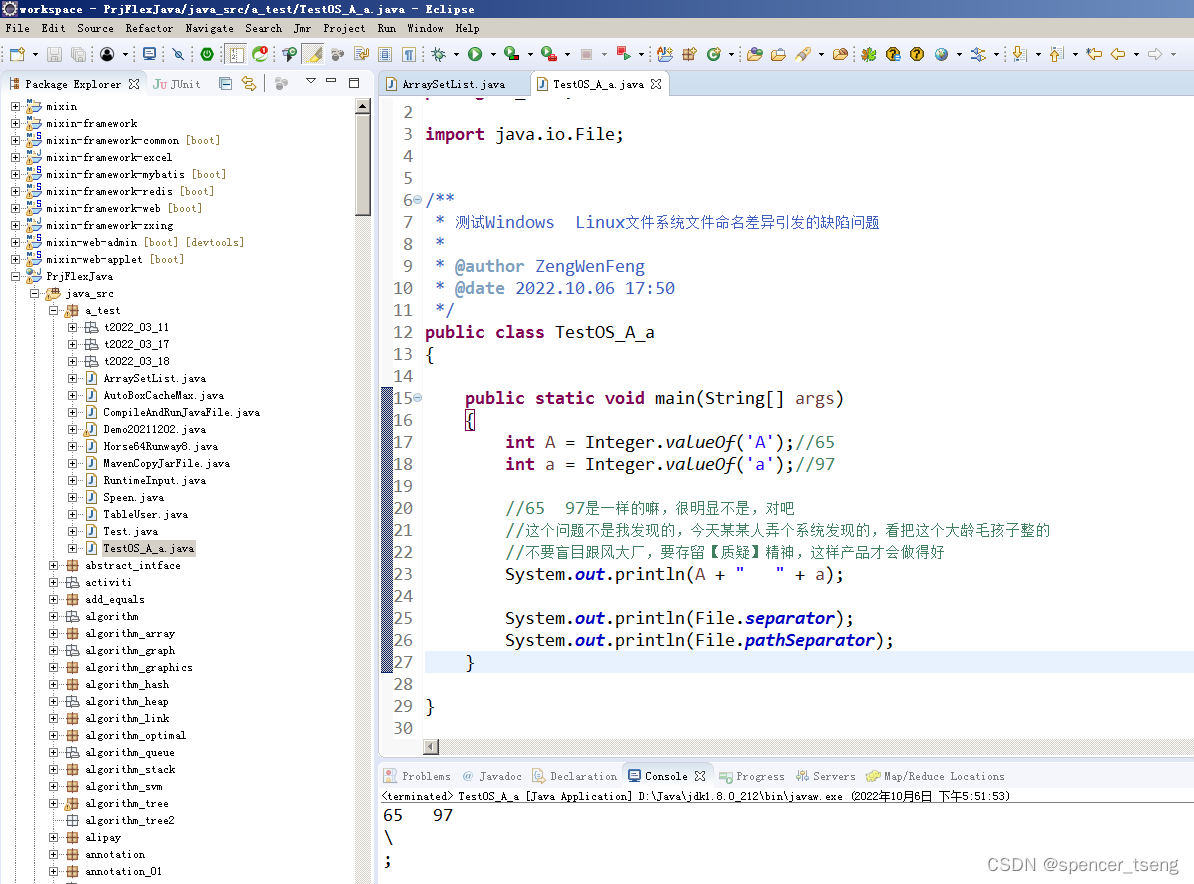
Task: Toggle the Mark Occurrences highlighter button
Action: tap(313, 54)
